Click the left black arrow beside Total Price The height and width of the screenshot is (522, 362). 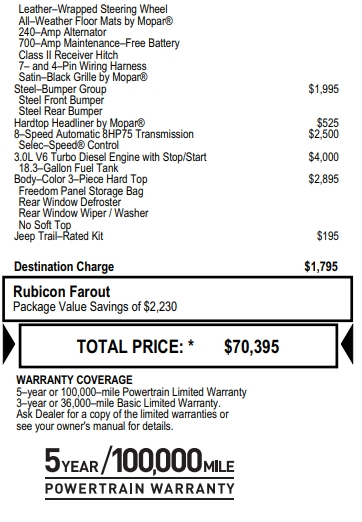[x=8, y=345]
